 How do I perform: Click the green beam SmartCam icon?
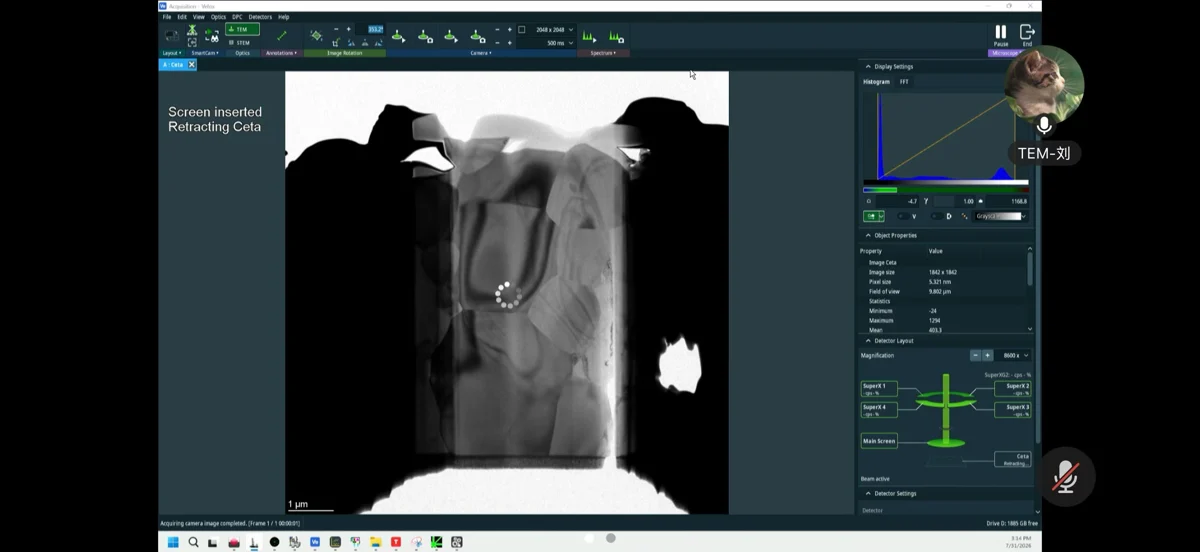click(x=192, y=30)
